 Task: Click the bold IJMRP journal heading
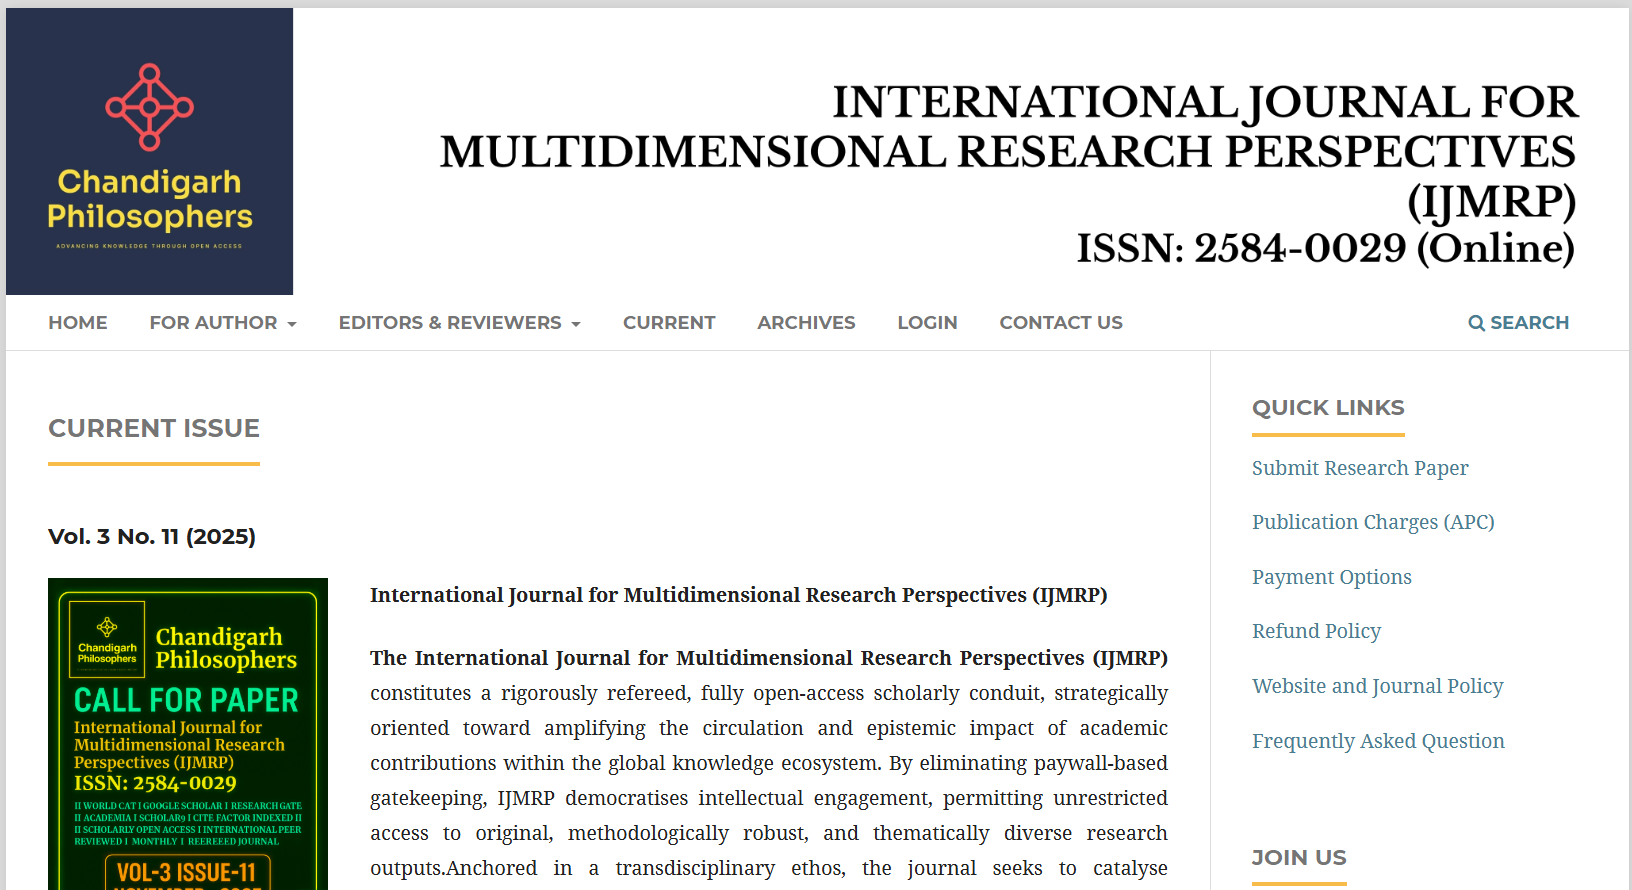(x=738, y=595)
